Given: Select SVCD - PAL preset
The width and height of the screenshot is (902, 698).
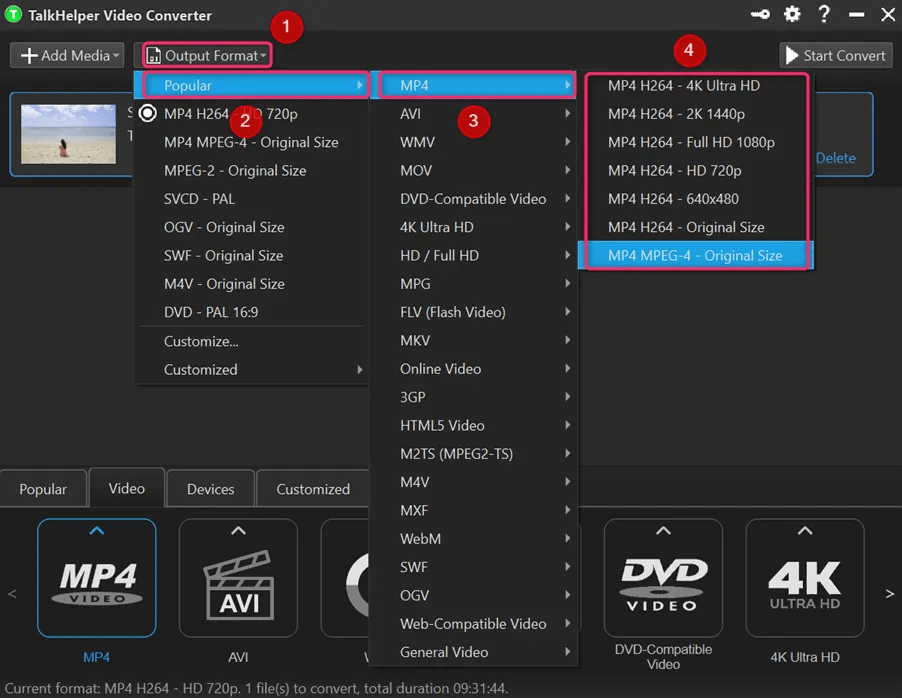Looking at the screenshot, I should (x=253, y=199).
